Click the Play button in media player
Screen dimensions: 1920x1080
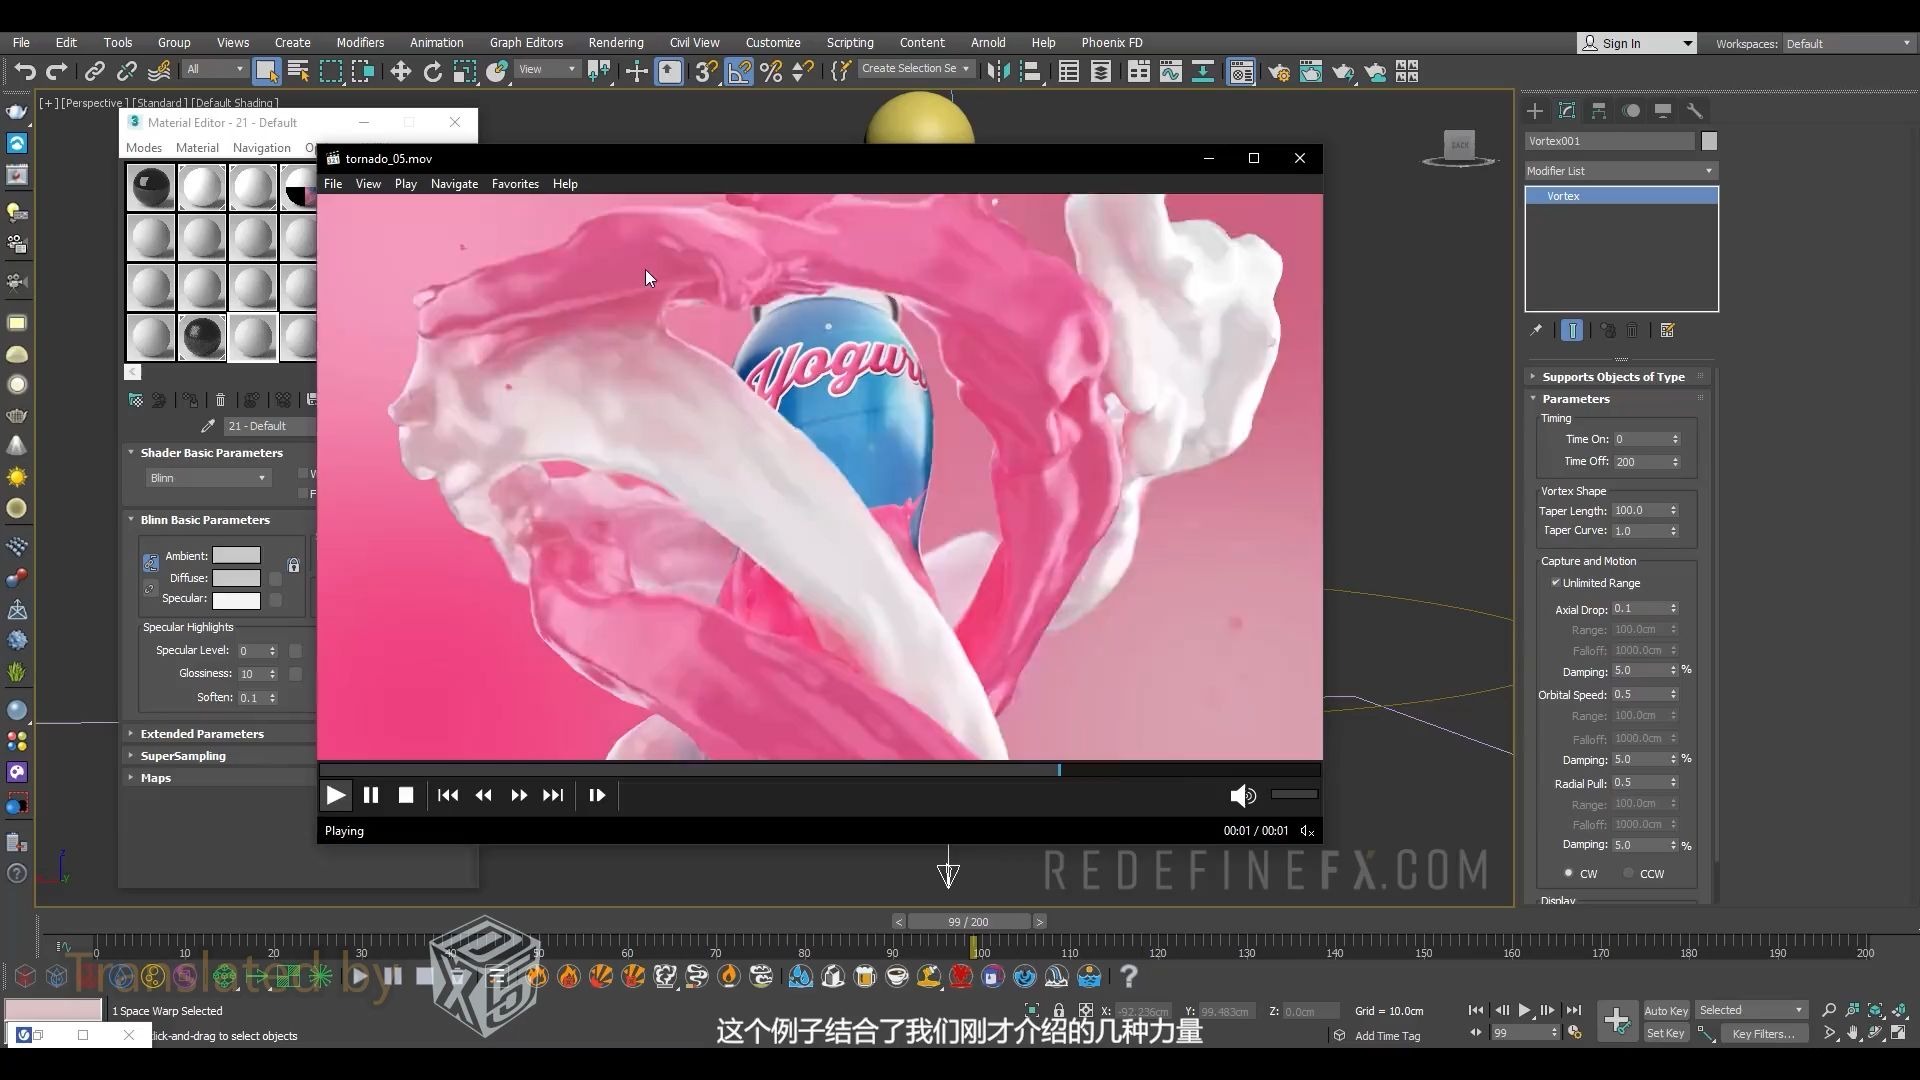click(x=336, y=795)
